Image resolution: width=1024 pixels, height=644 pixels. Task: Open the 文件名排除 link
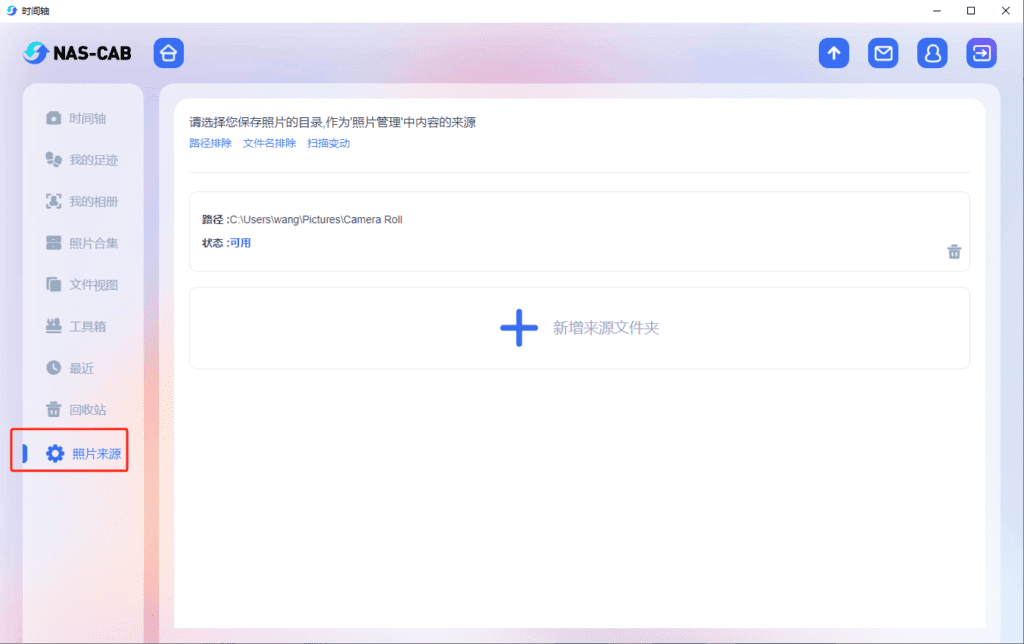[x=269, y=143]
